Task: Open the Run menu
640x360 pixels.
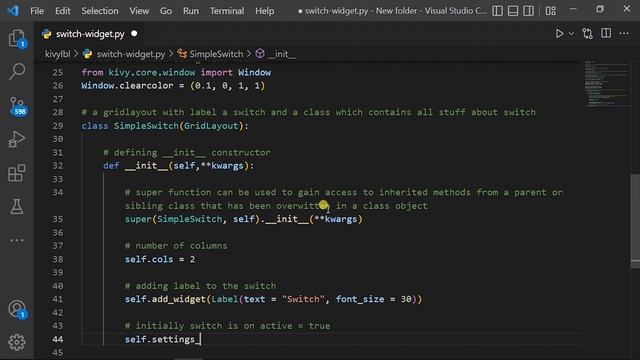Action: click(x=191, y=11)
